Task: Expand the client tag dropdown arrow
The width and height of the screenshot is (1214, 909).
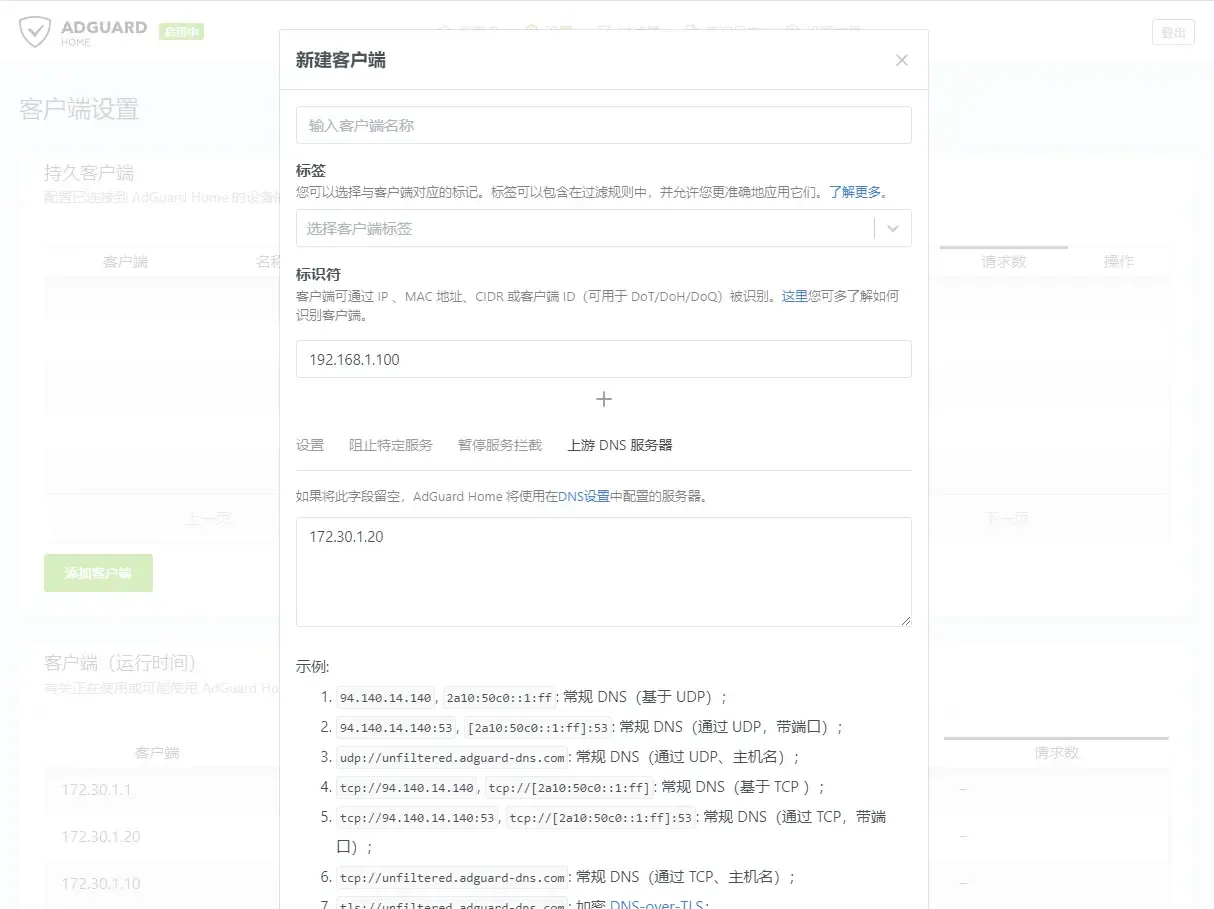Action: tap(893, 229)
